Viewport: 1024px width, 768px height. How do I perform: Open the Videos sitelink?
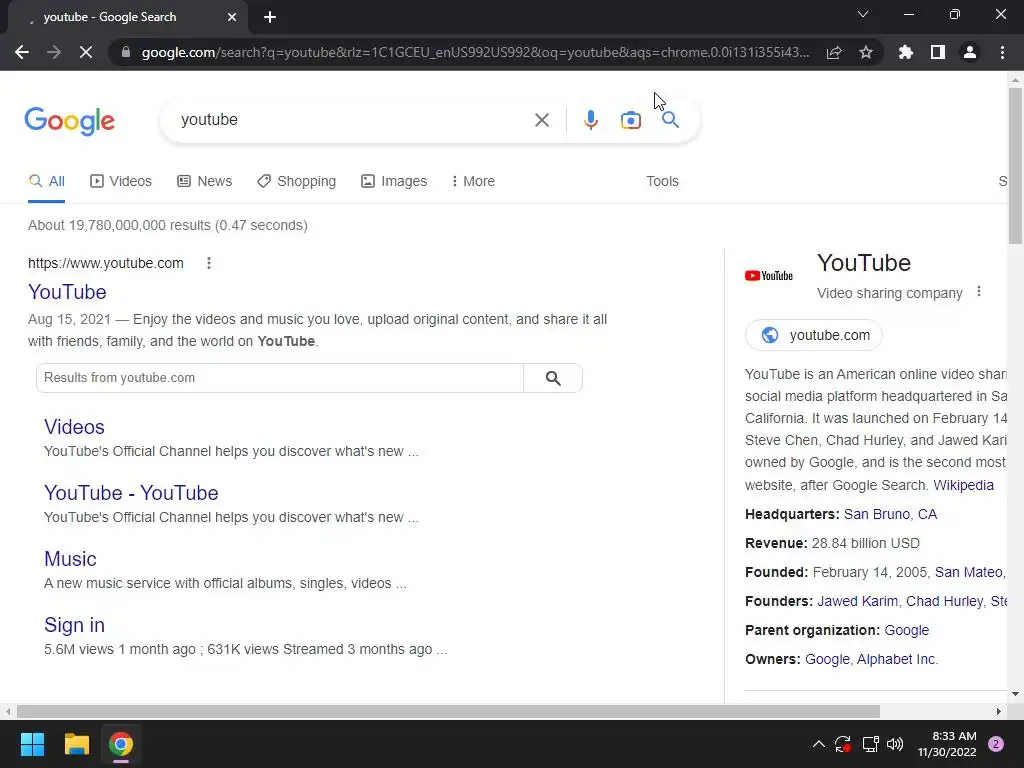pos(74,427)
